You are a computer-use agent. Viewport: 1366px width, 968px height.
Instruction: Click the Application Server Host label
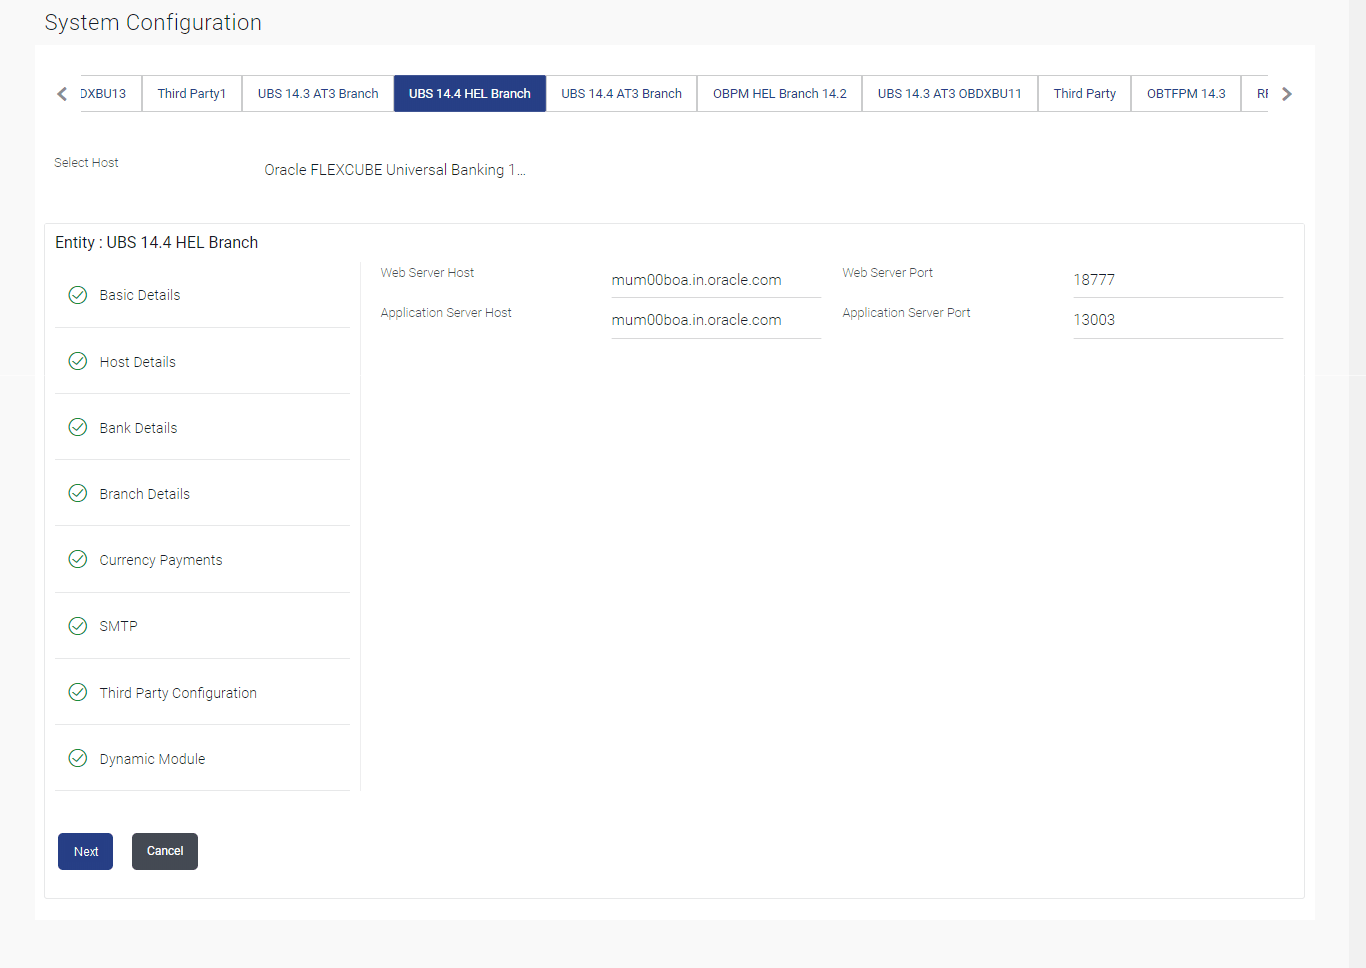tap(446, 313)
